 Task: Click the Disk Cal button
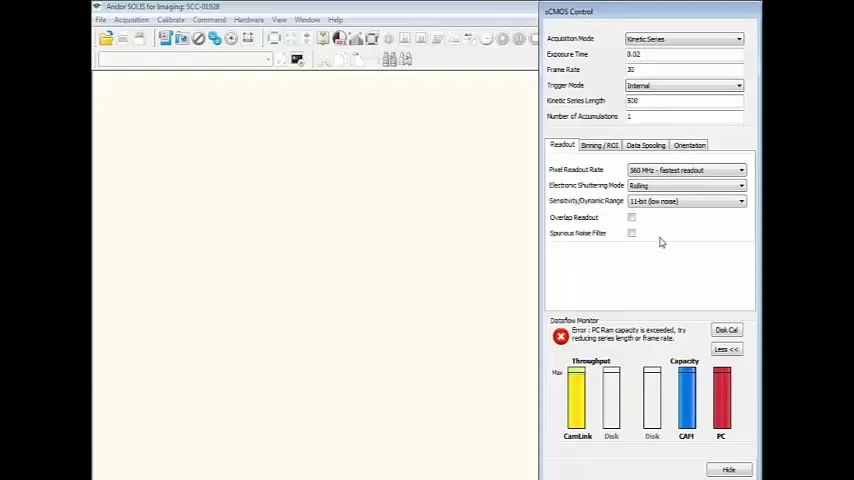pos(727,330)
